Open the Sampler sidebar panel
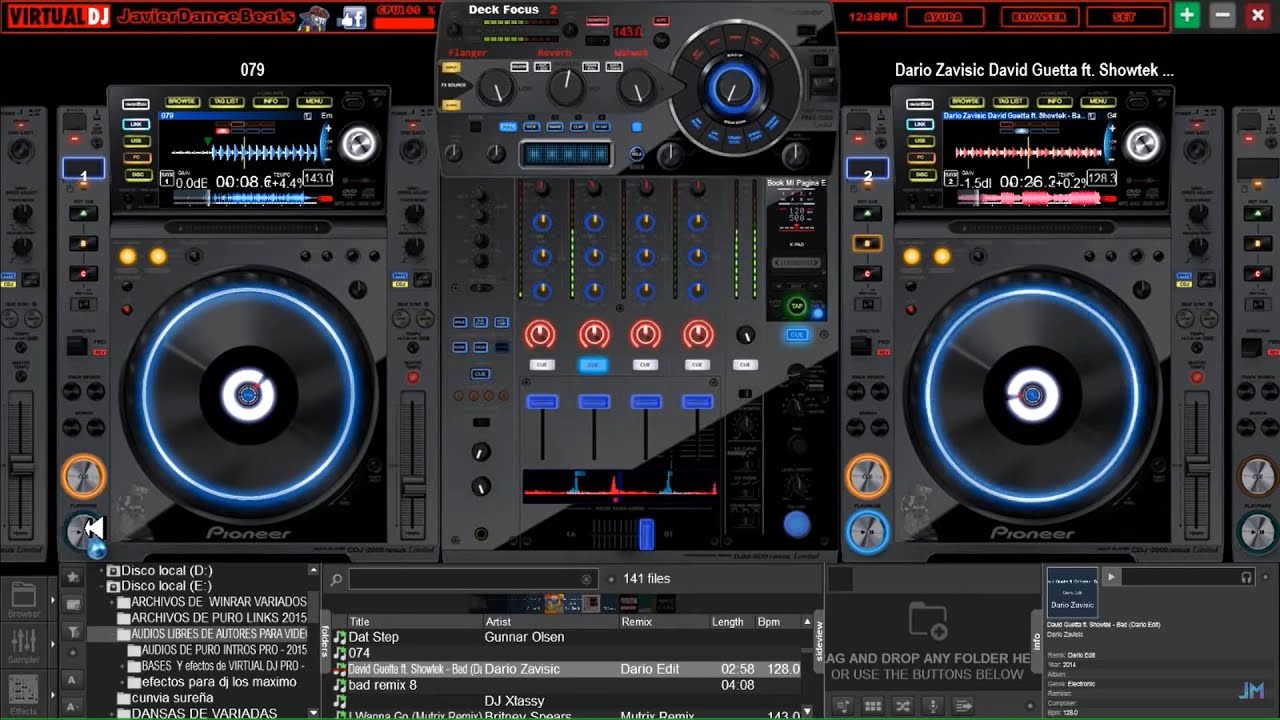The image size is (1280, 720). (x=24, y=646)
